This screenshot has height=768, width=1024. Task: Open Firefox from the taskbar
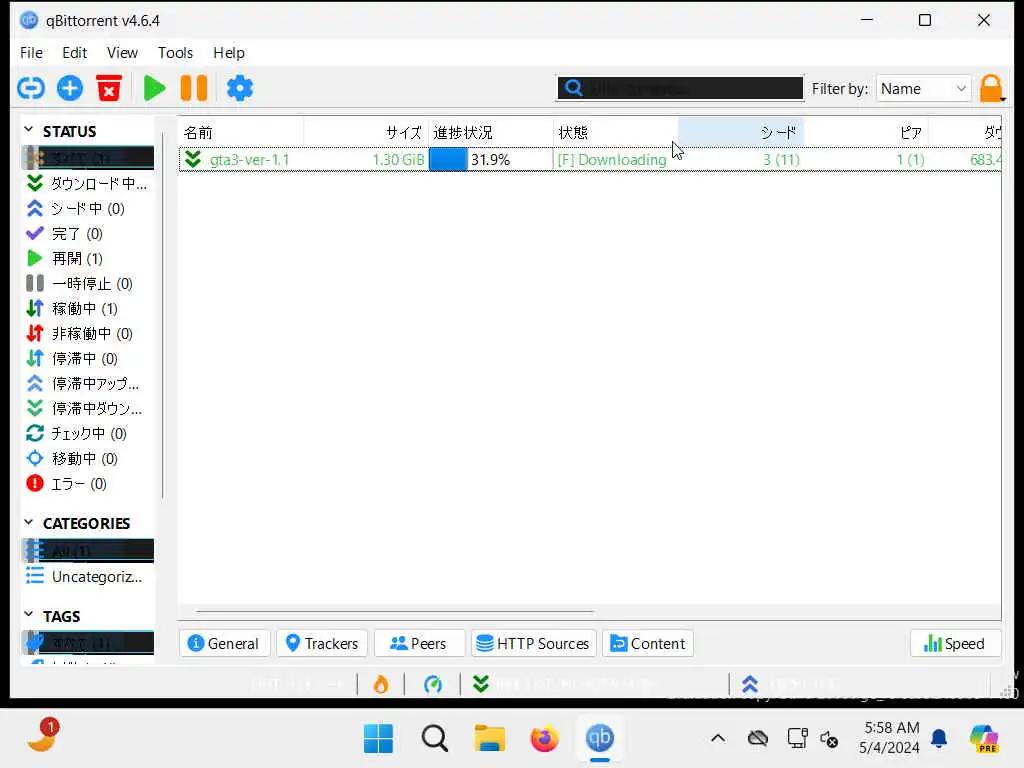coord(544,739)
